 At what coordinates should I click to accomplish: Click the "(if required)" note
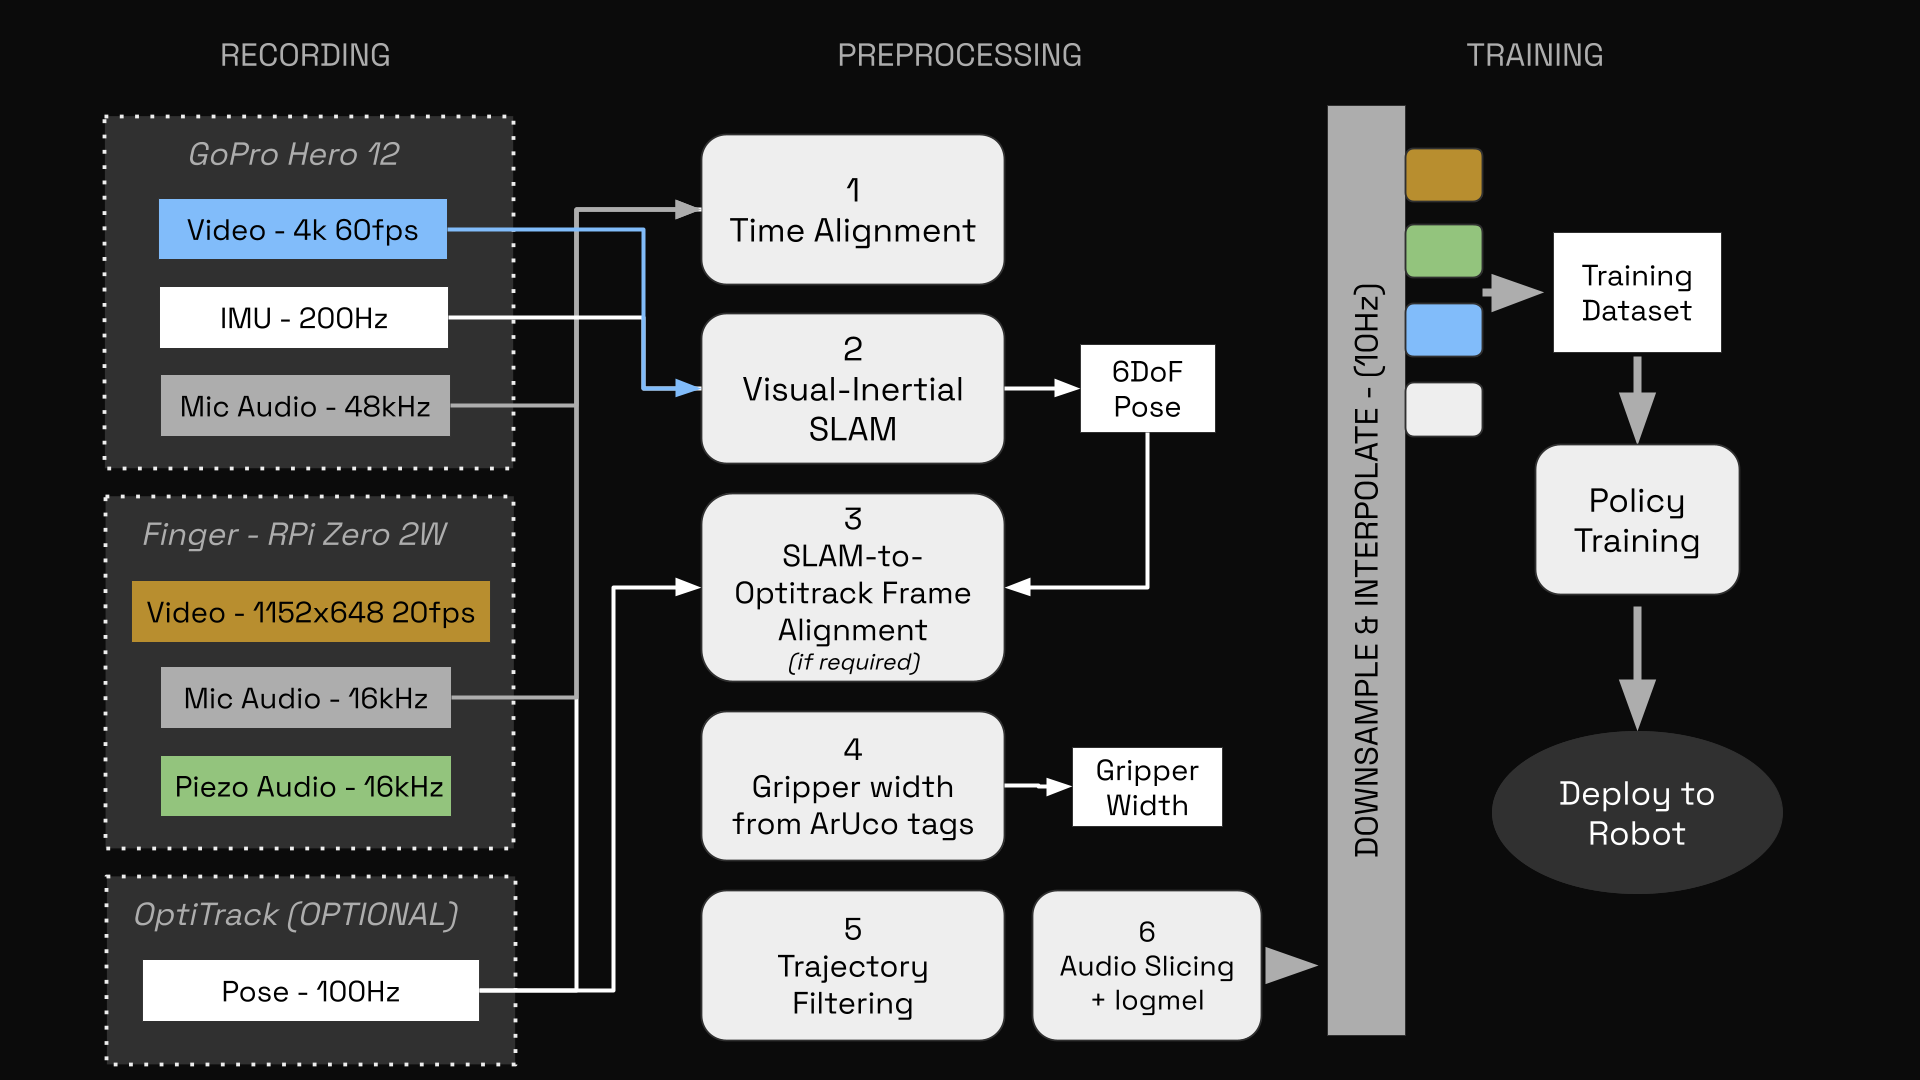[x=854, y=662]
